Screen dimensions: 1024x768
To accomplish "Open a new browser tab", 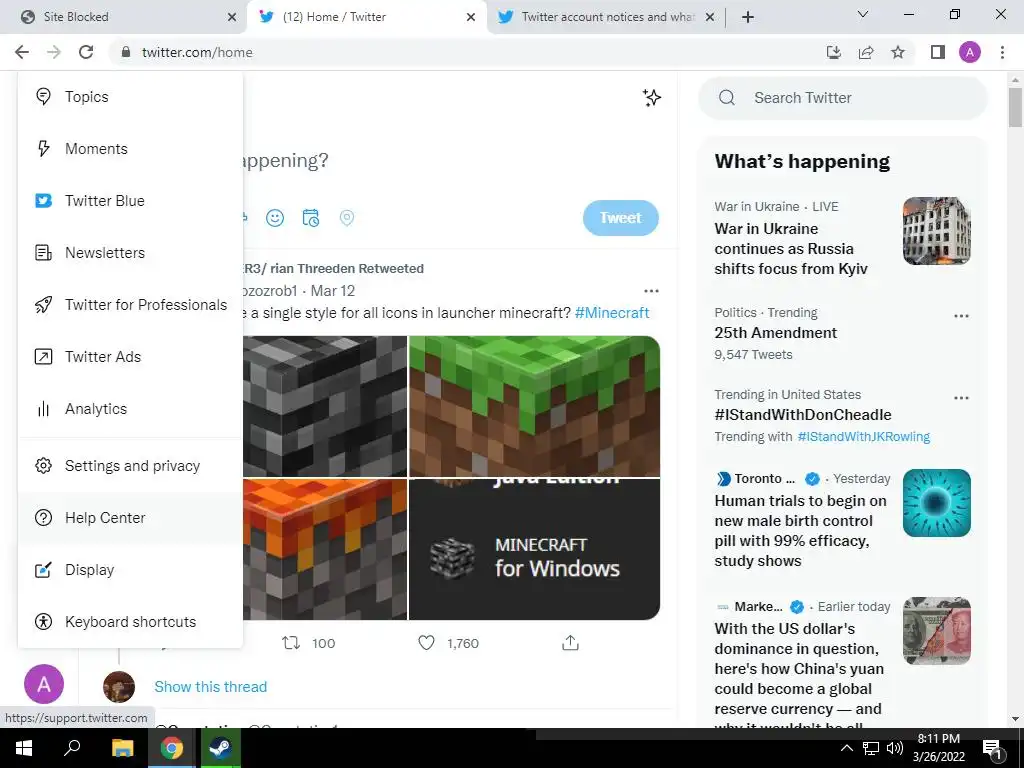I will click(x=748, y=17).
